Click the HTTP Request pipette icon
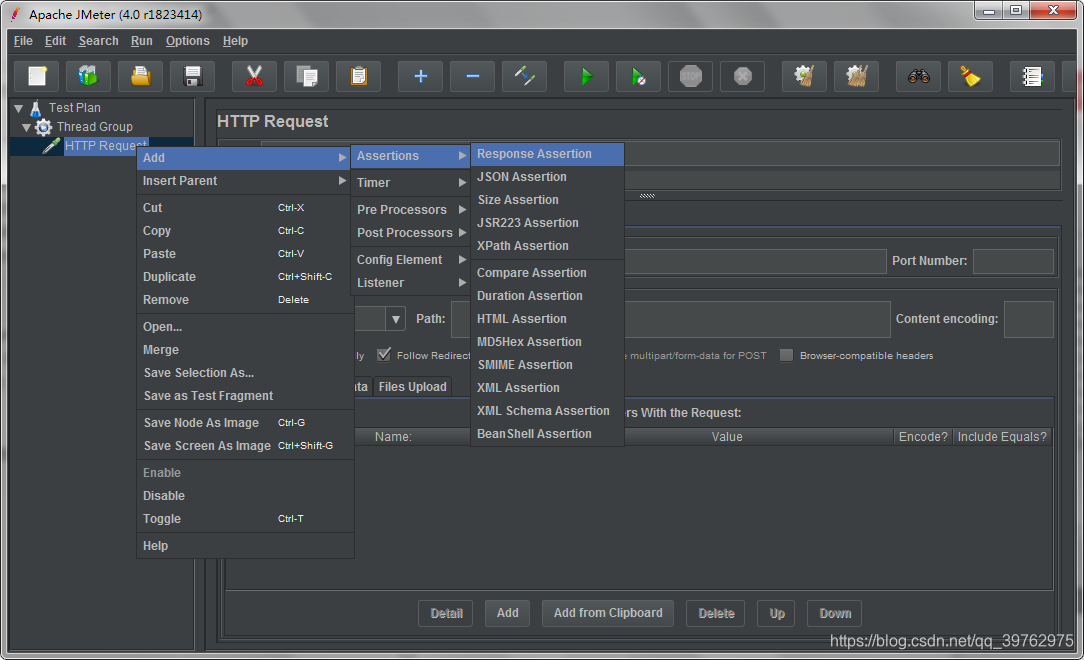The height and width of the screenshot is (660, 1084). (x=51, y=146)
